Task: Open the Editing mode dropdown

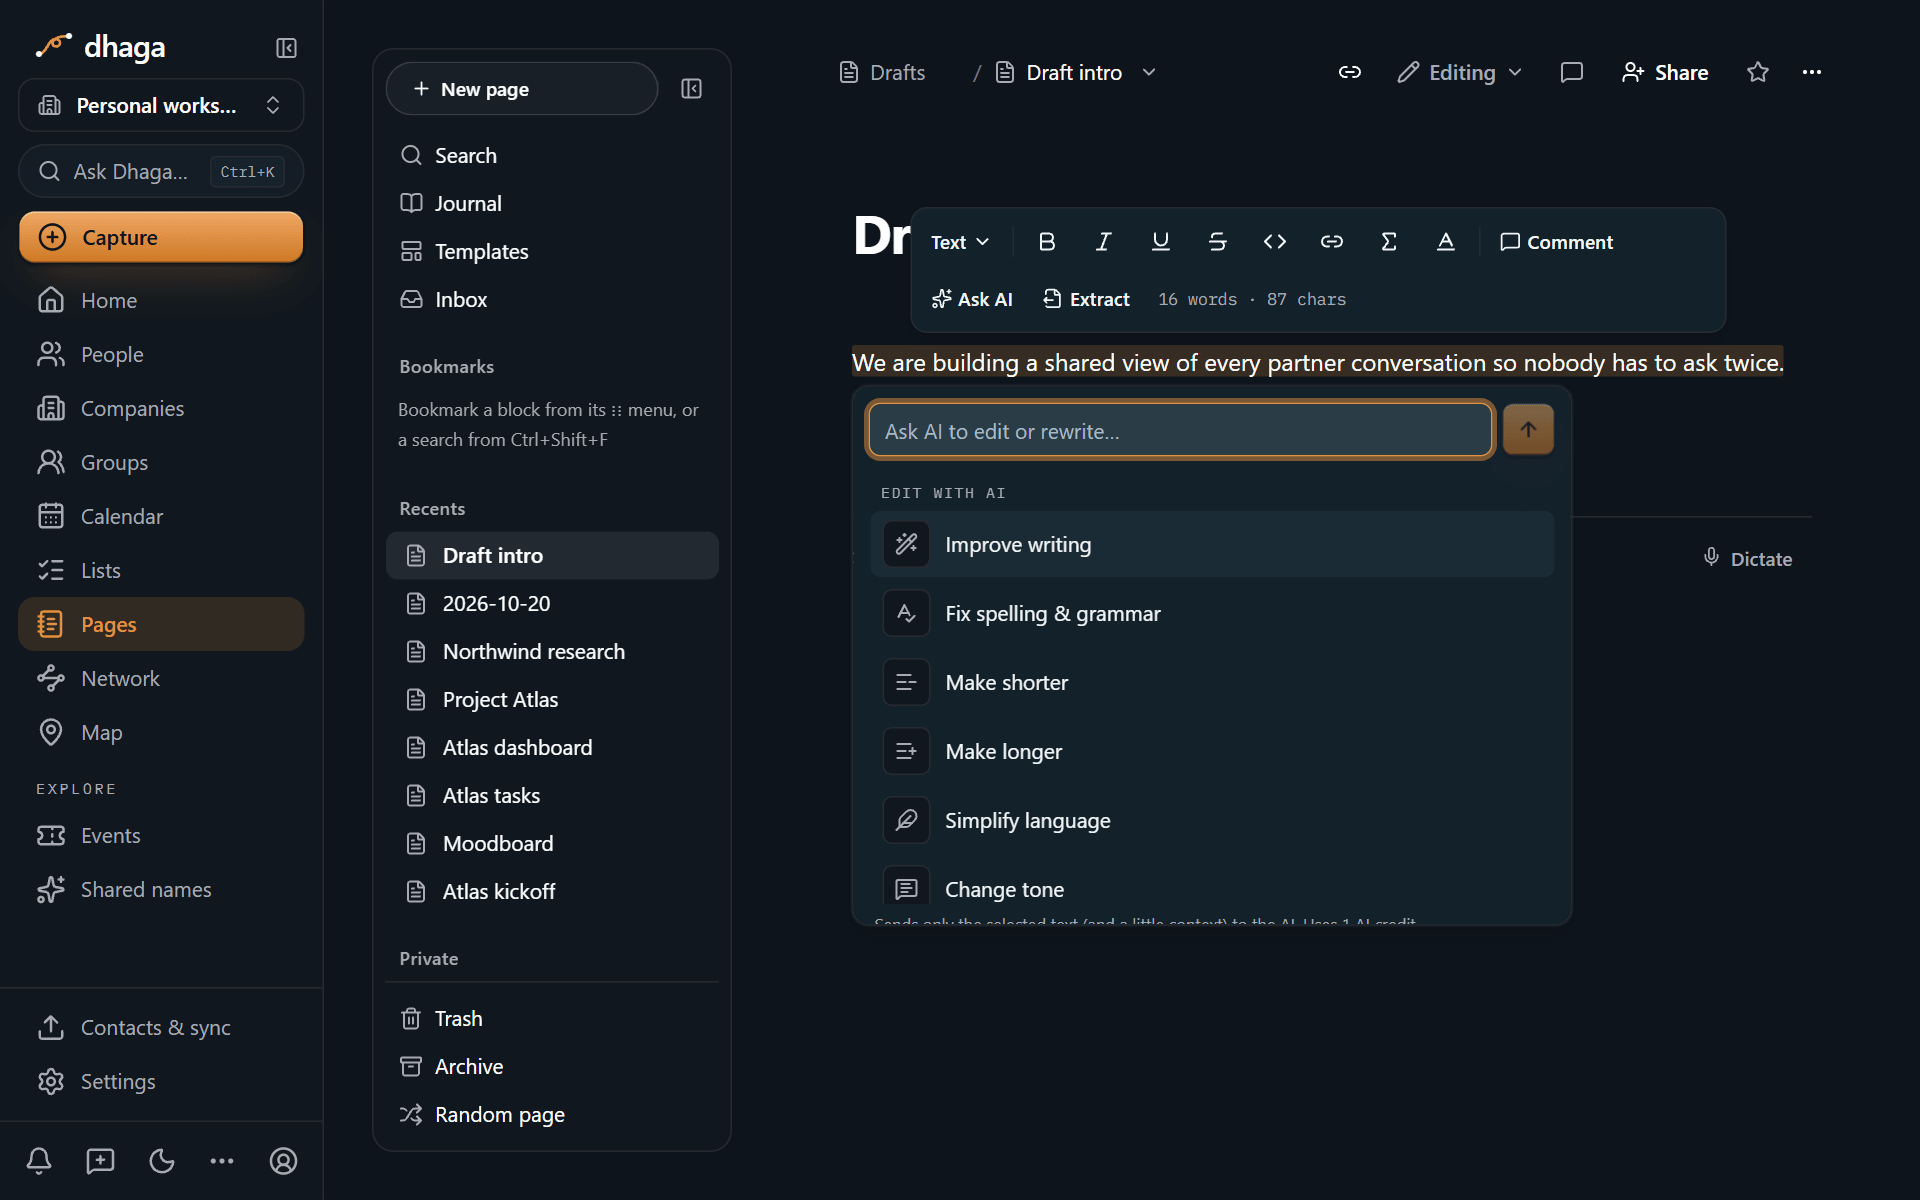Action: 1459,72
